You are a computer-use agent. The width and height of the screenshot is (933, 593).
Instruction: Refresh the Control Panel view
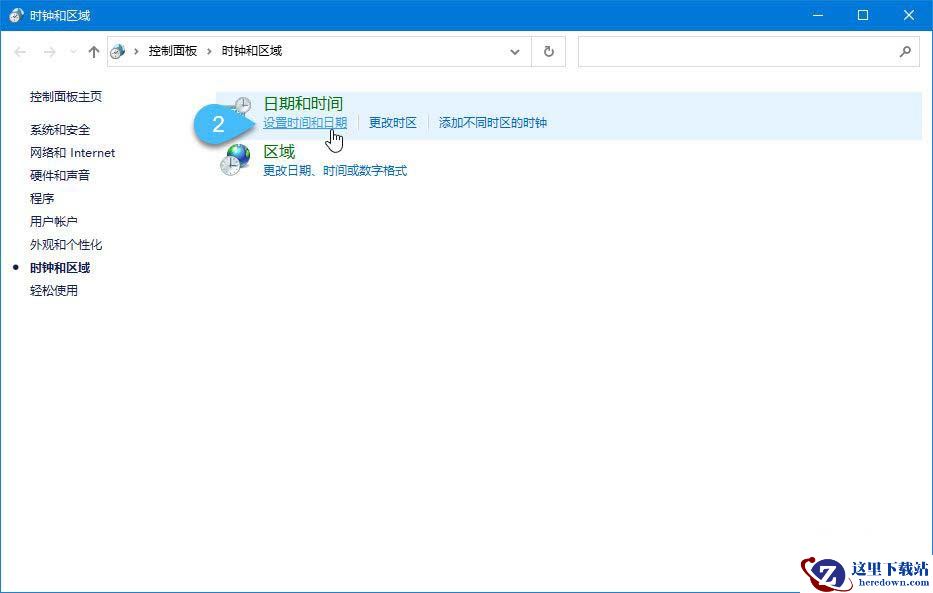549,51
